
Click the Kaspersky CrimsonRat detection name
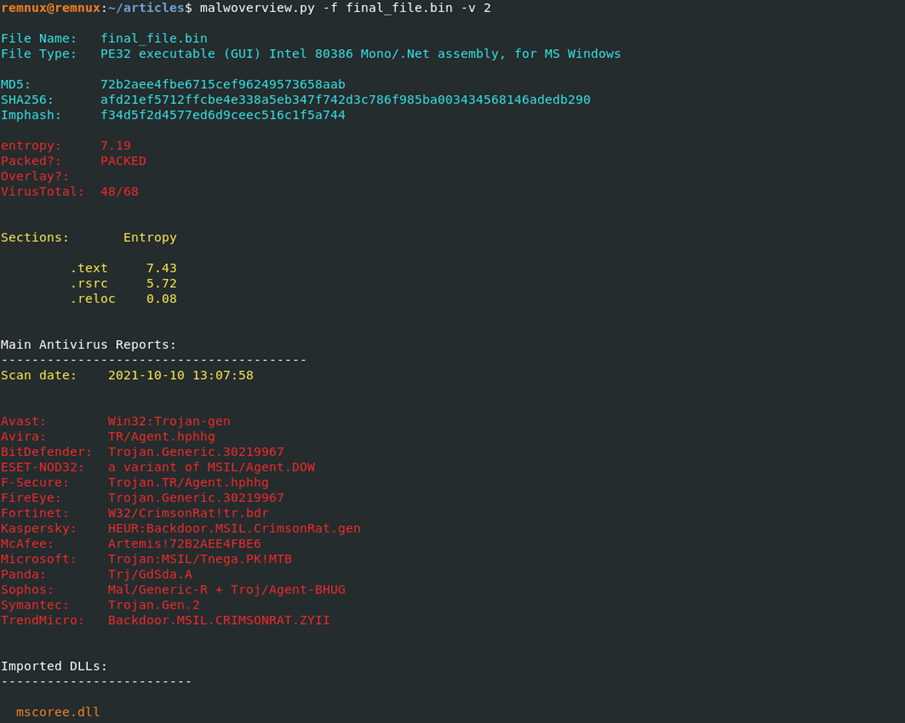pyautogui.click(x=234, y=528)
